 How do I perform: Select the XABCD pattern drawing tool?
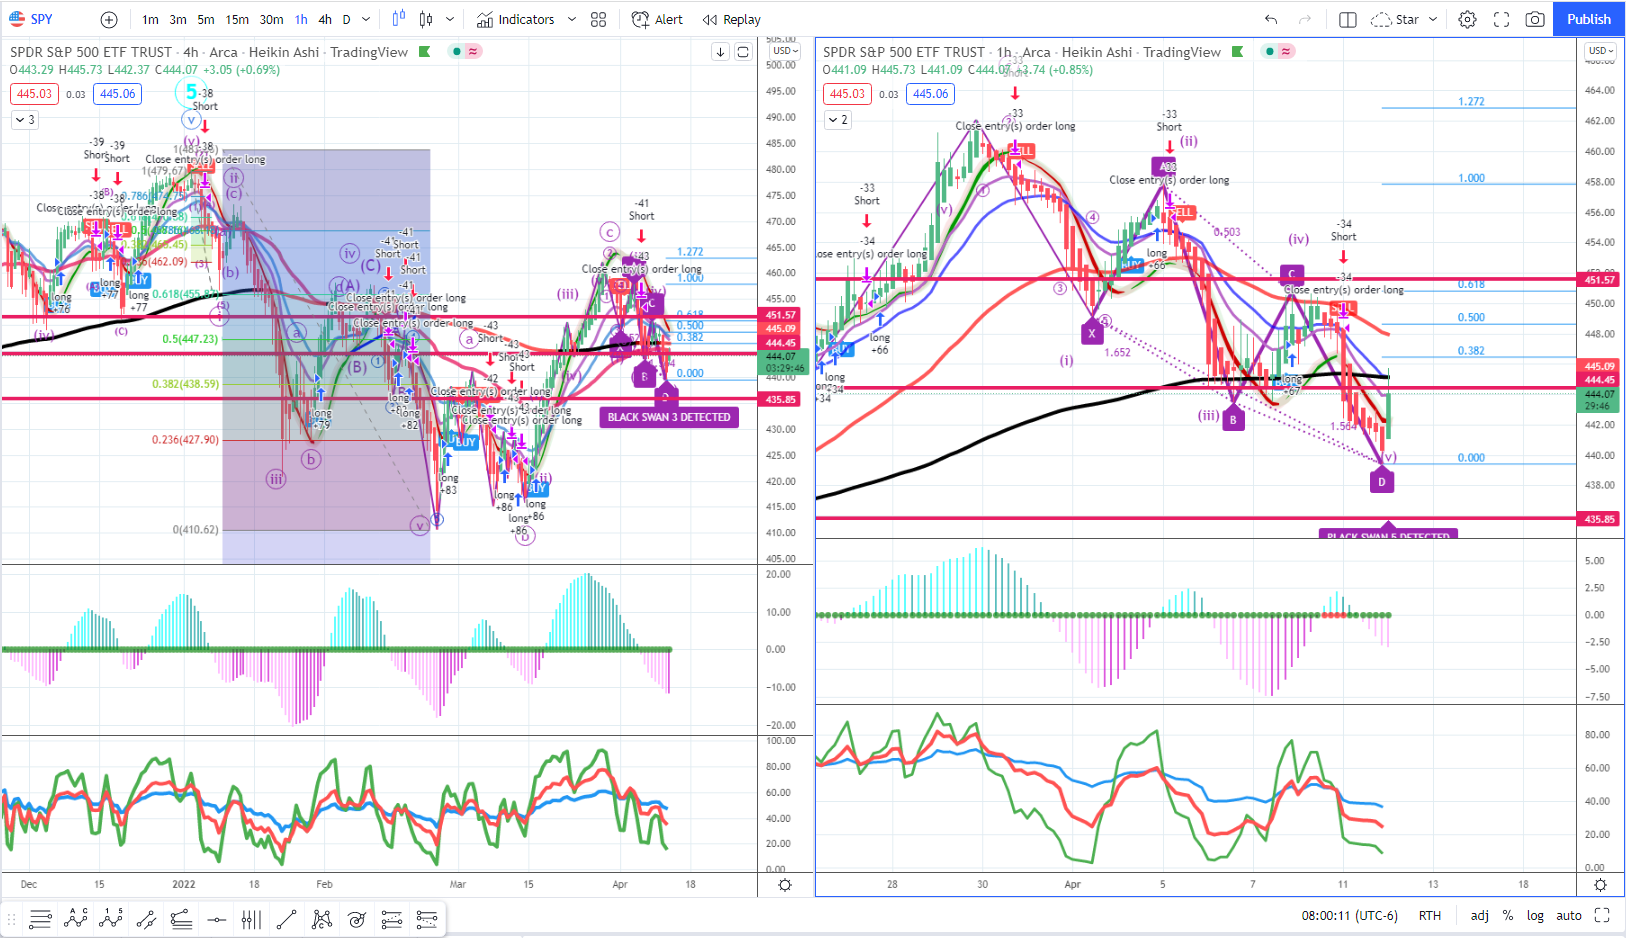click(x=321, y=919)
